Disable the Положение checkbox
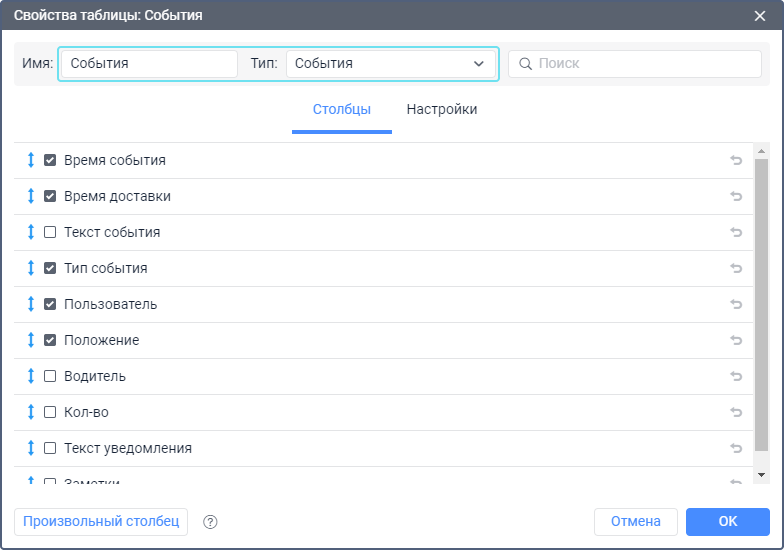 (x=50, y=340)
